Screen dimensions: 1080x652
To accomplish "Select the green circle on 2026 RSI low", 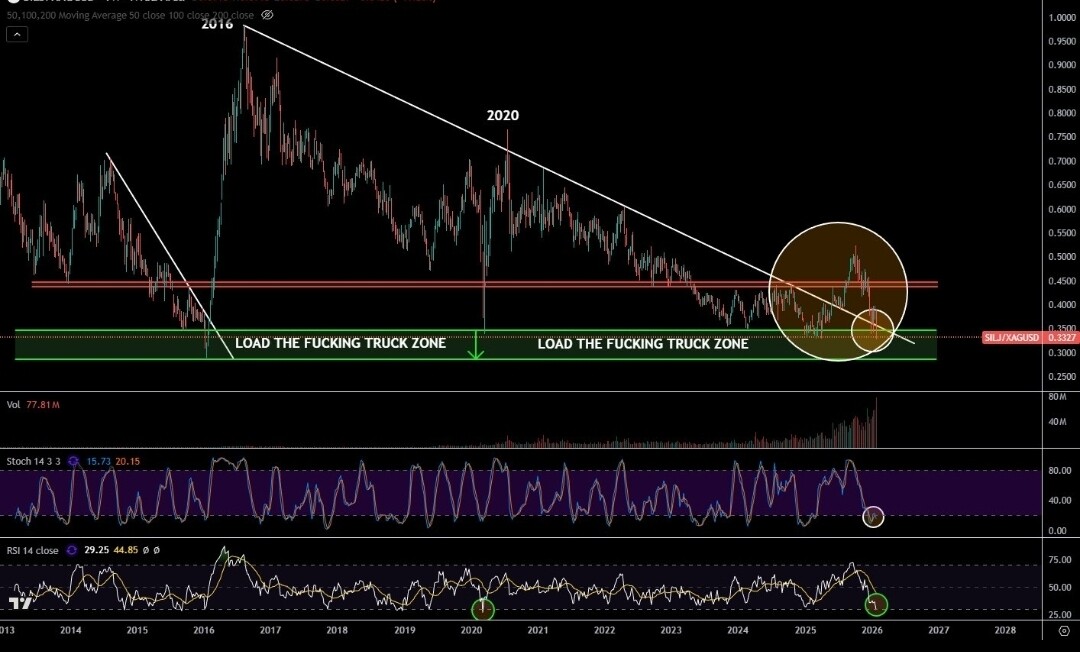I will point(875,604).
